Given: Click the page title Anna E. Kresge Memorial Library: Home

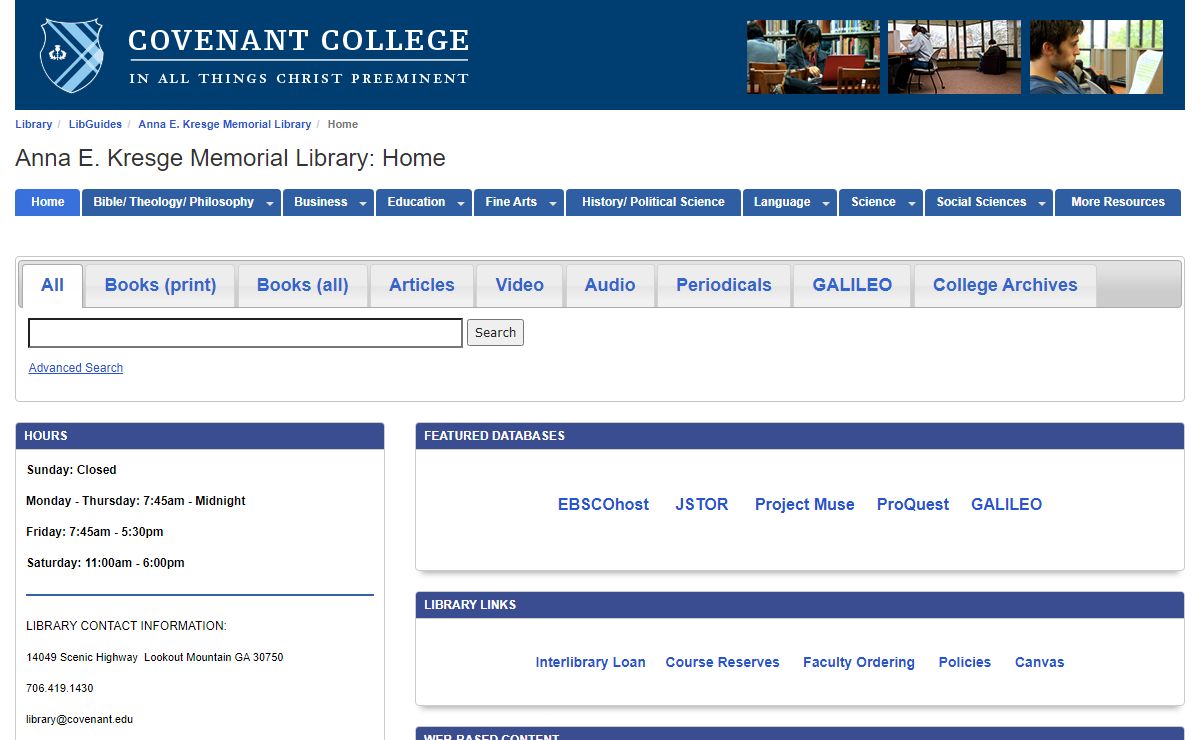Looking at the screenshot, I should [x=230, y=158].
